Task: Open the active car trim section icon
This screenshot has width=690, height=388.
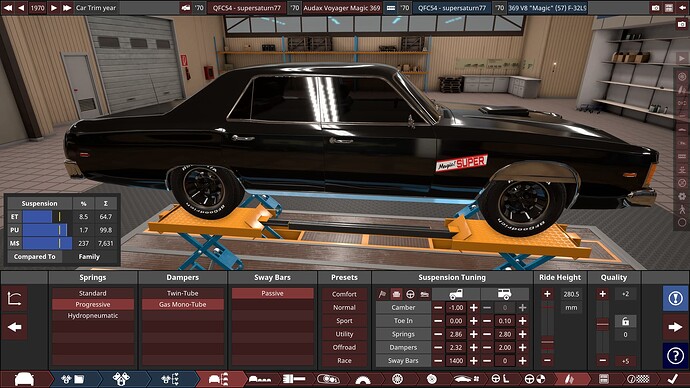Action: 219,379
